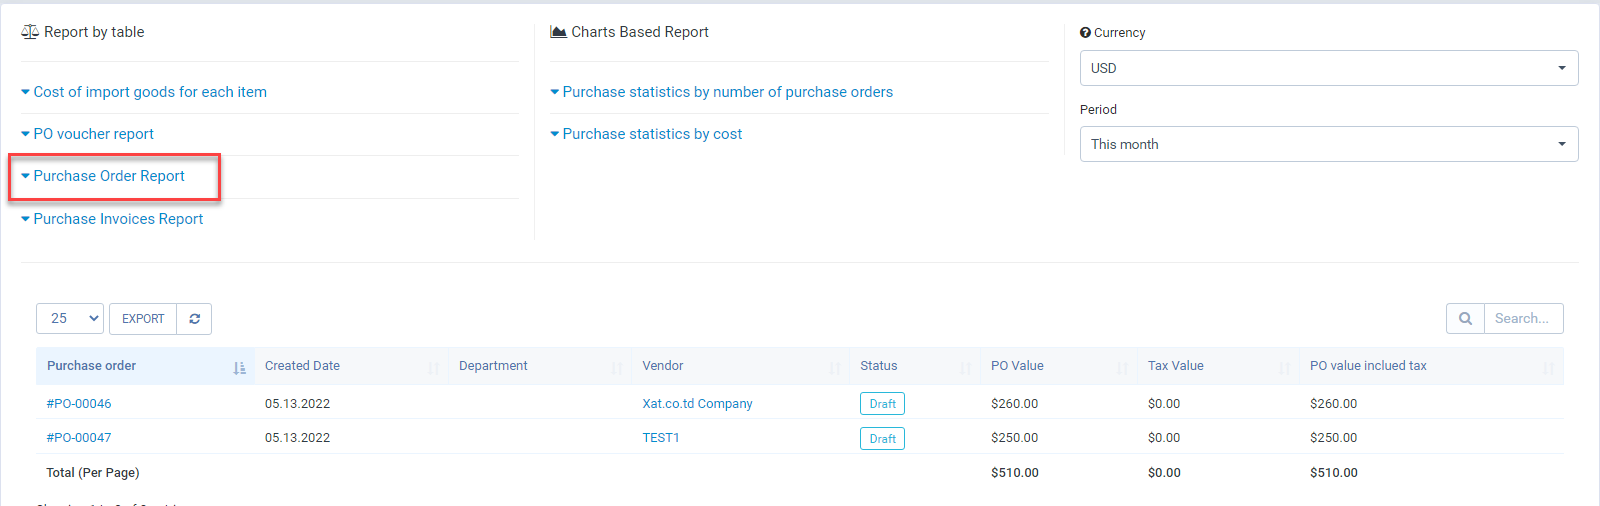Click the Currency help question icon

[x=1085, y=33]
